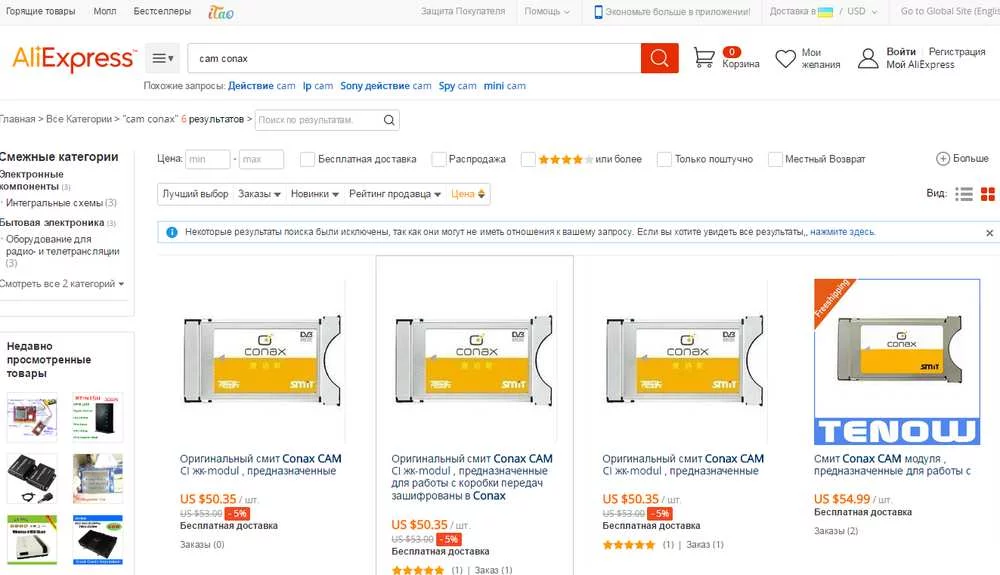
Task: Open the TENOW Conax module thumbnail
Action: pos(896,361)
